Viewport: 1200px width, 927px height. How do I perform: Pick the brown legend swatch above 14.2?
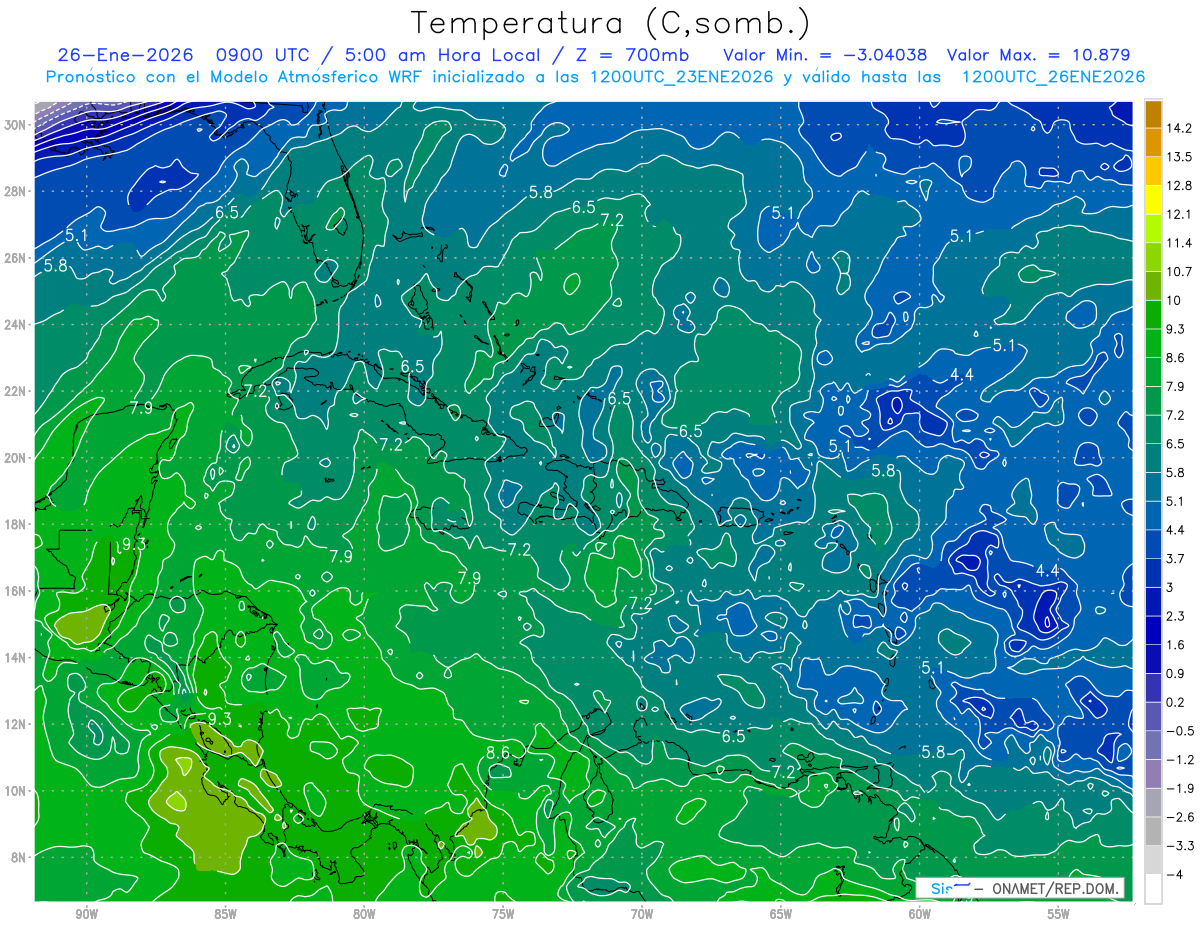tap(1153, 115)
